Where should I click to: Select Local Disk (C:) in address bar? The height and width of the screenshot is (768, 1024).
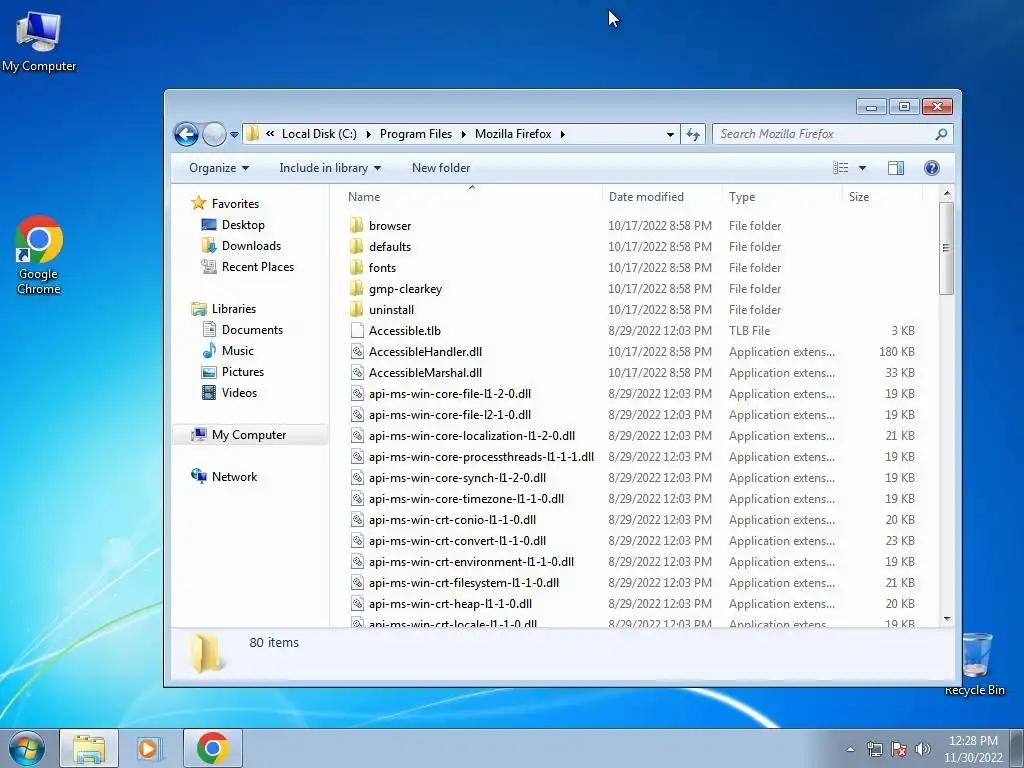pyautogui.click(x=319, y=134)
